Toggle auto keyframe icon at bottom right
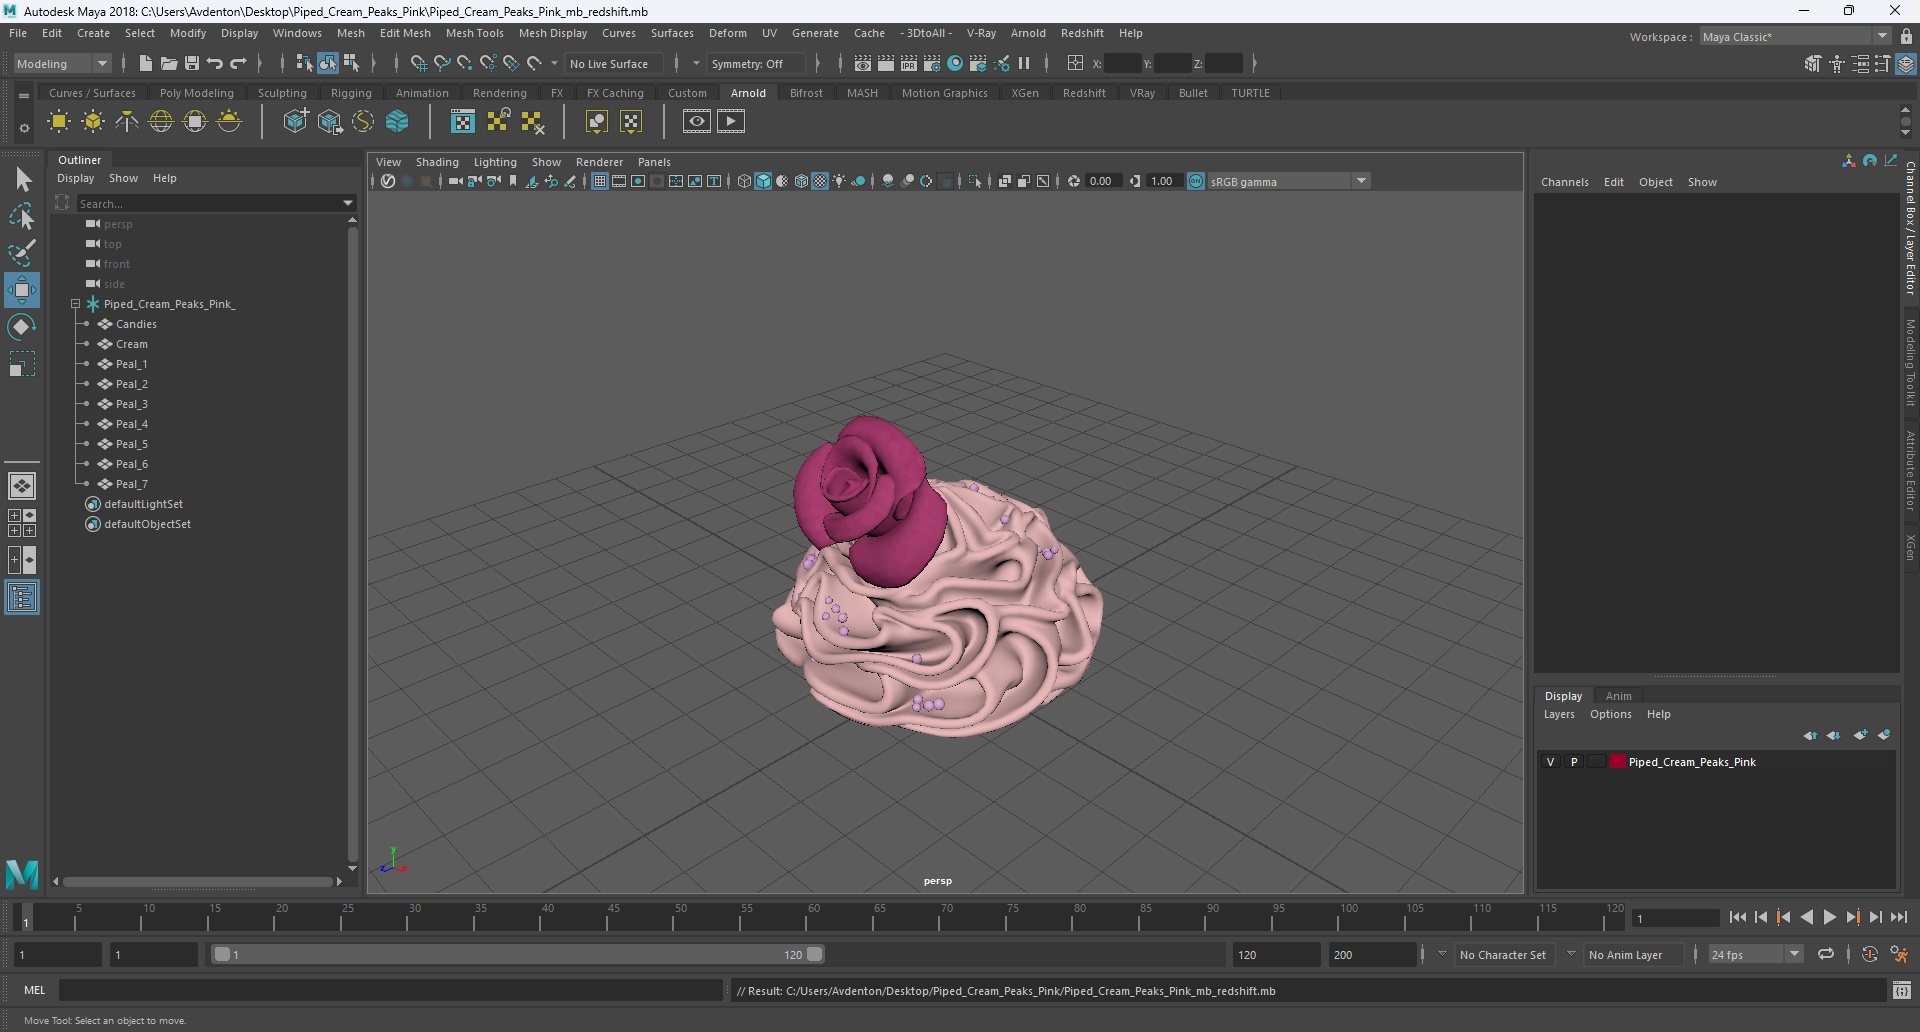The height and width of the screenshot is (1032, 1920). [1869, 954]
